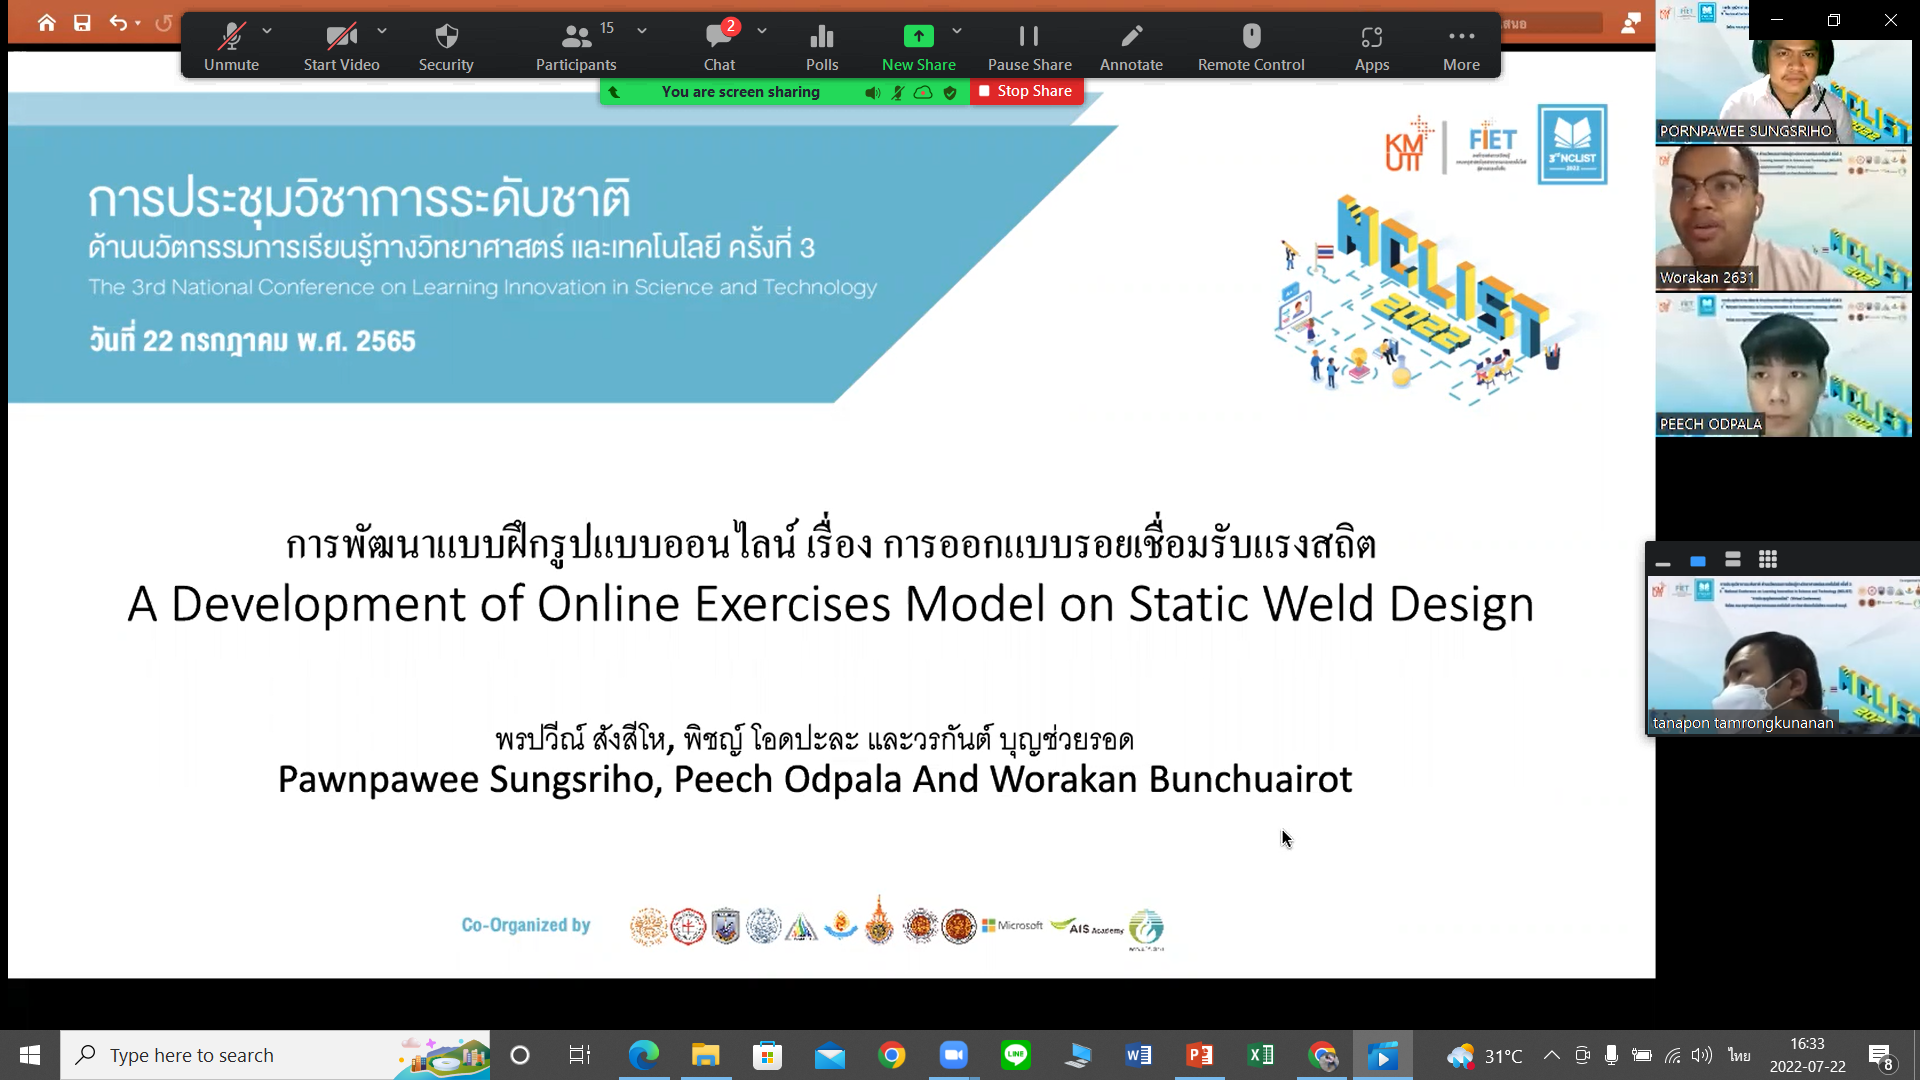Start annotating with the Annotate tool
This screenshot has height=1080, width=1920.
1131,46
